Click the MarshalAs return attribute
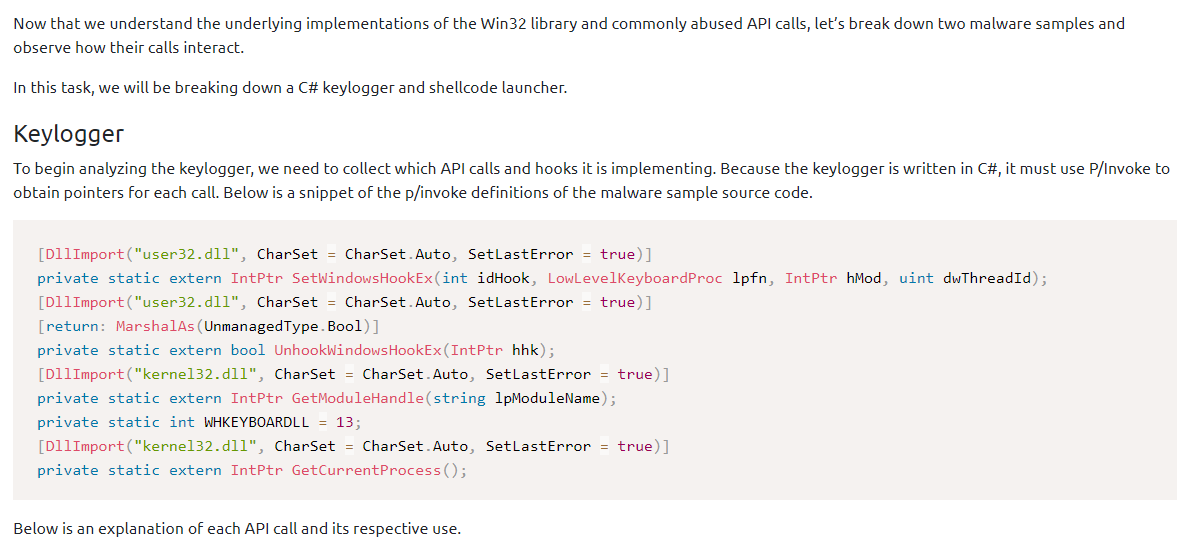 (150, 326)
